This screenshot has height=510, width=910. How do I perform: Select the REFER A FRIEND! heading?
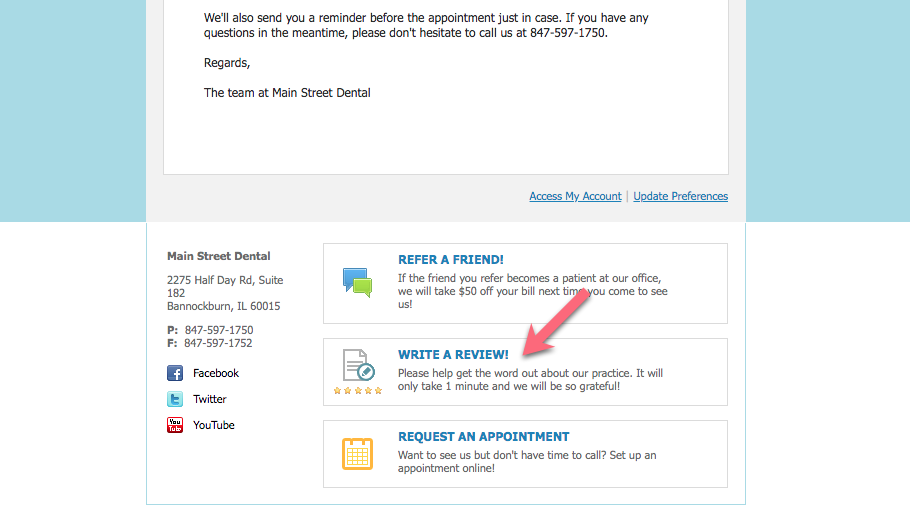click(x=450, y=260)
